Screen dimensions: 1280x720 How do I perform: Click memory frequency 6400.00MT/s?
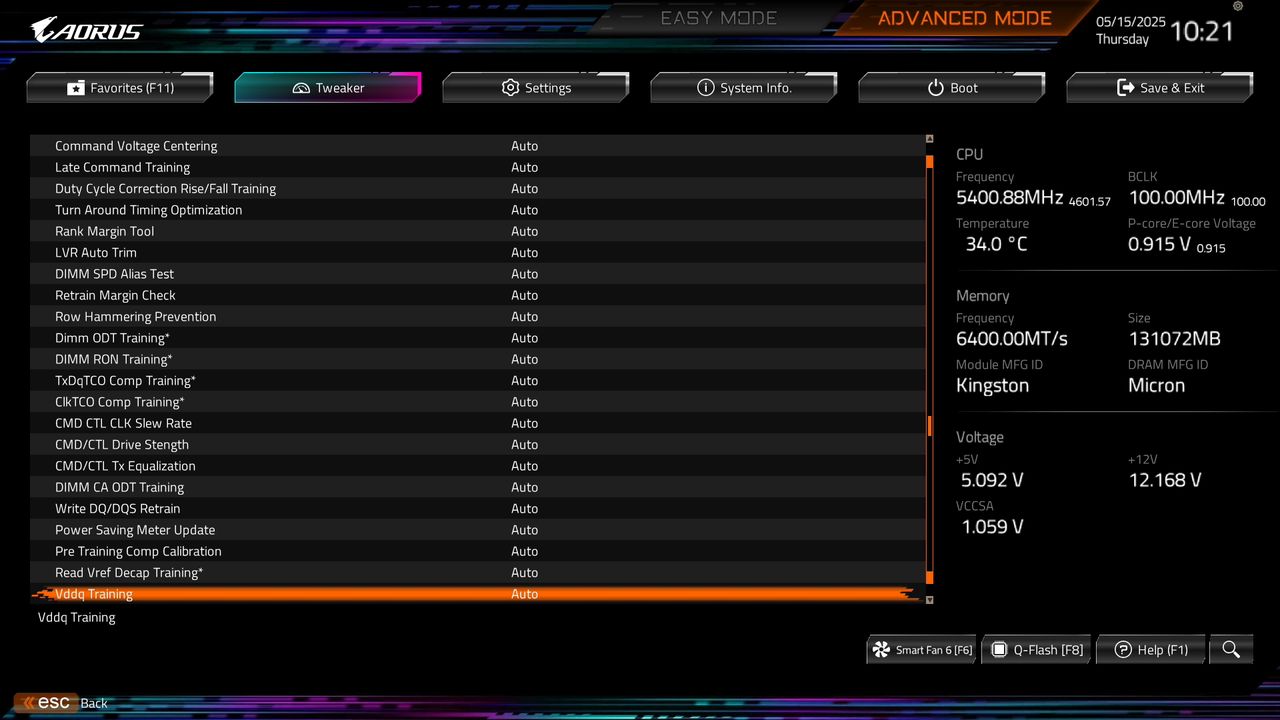(x=1012, y=339)
